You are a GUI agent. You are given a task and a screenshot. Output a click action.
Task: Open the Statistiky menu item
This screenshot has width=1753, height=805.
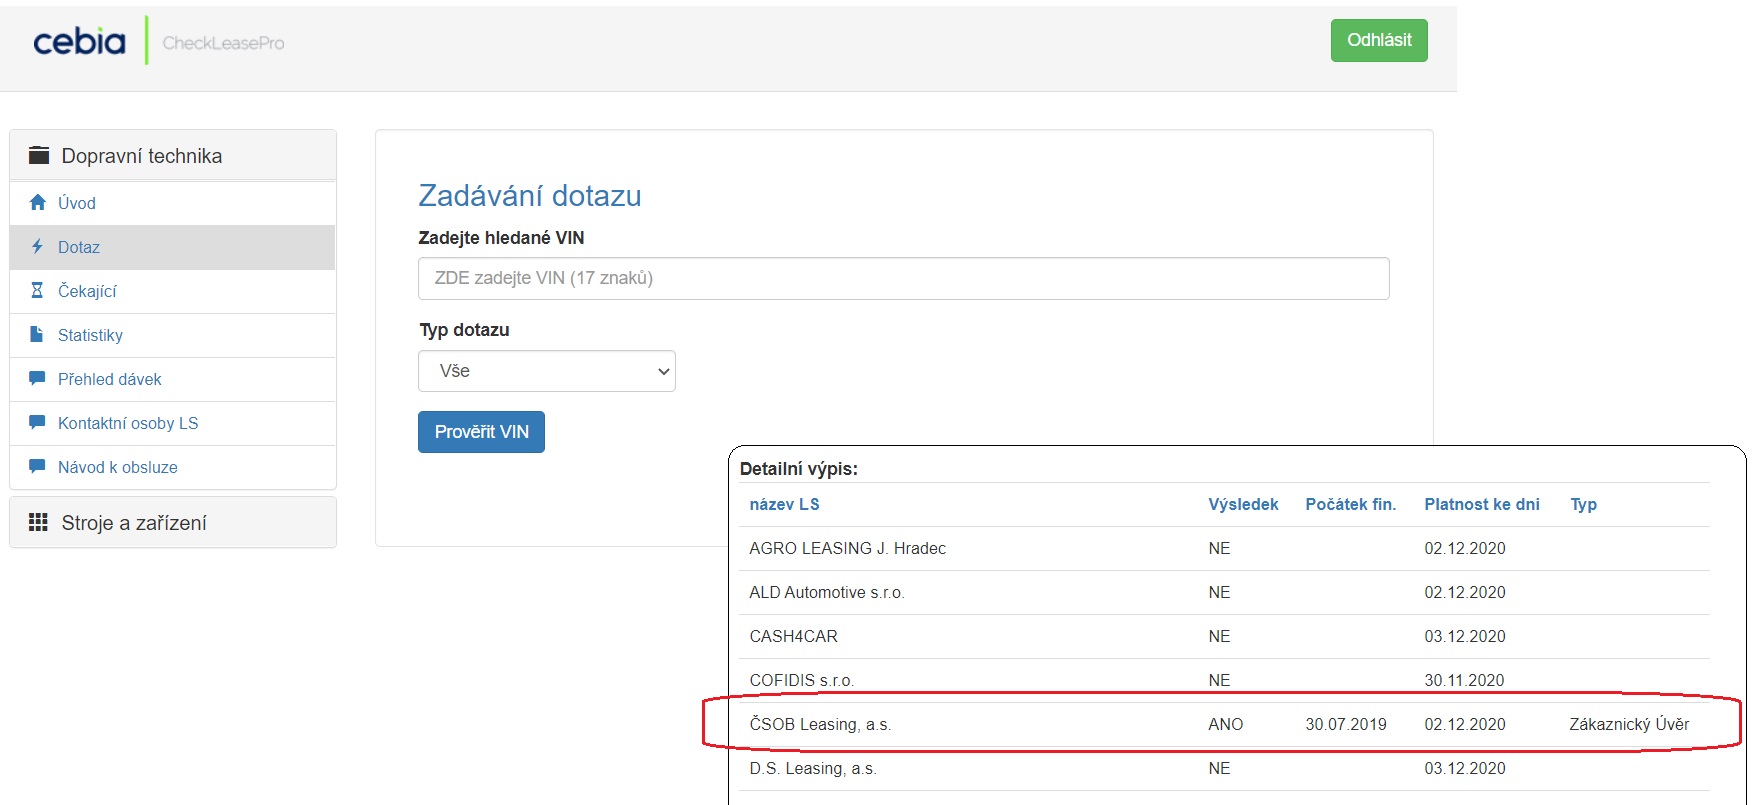[x=173, y=335]
